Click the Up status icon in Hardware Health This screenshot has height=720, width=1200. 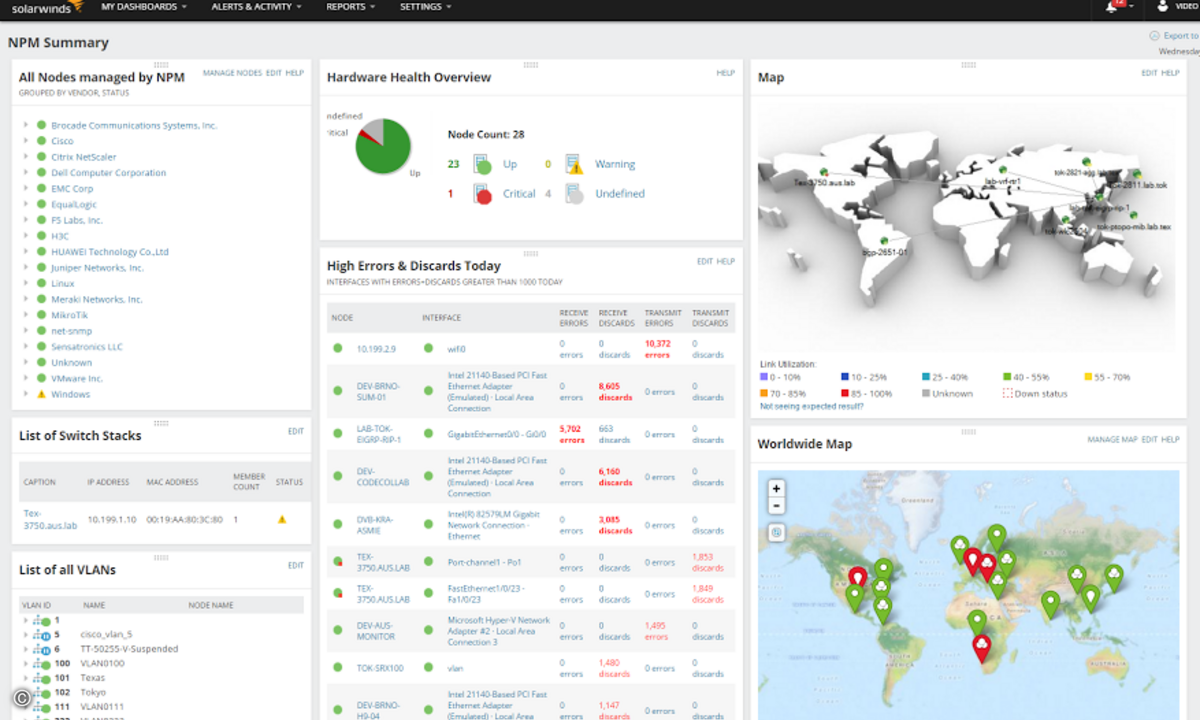pyautogui.click(x=482, y=164)
